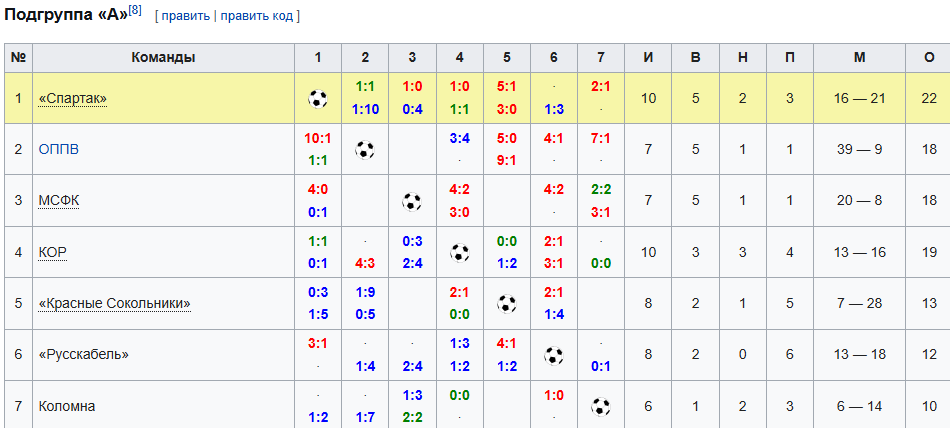Click the 39 — 9 goals cell
Viewport: 950px width, 428px height.
click(x=860, y=150)
